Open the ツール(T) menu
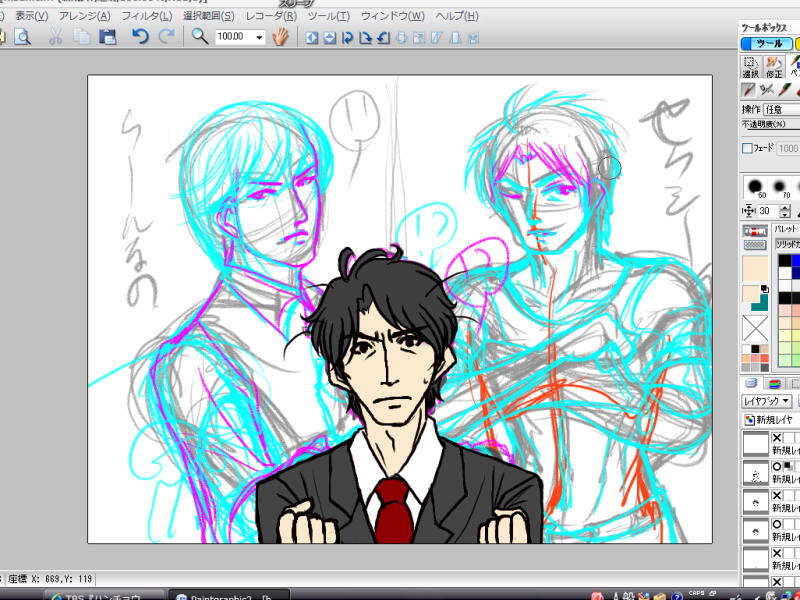Screen dimensions: 800x600 coord(329,16)
